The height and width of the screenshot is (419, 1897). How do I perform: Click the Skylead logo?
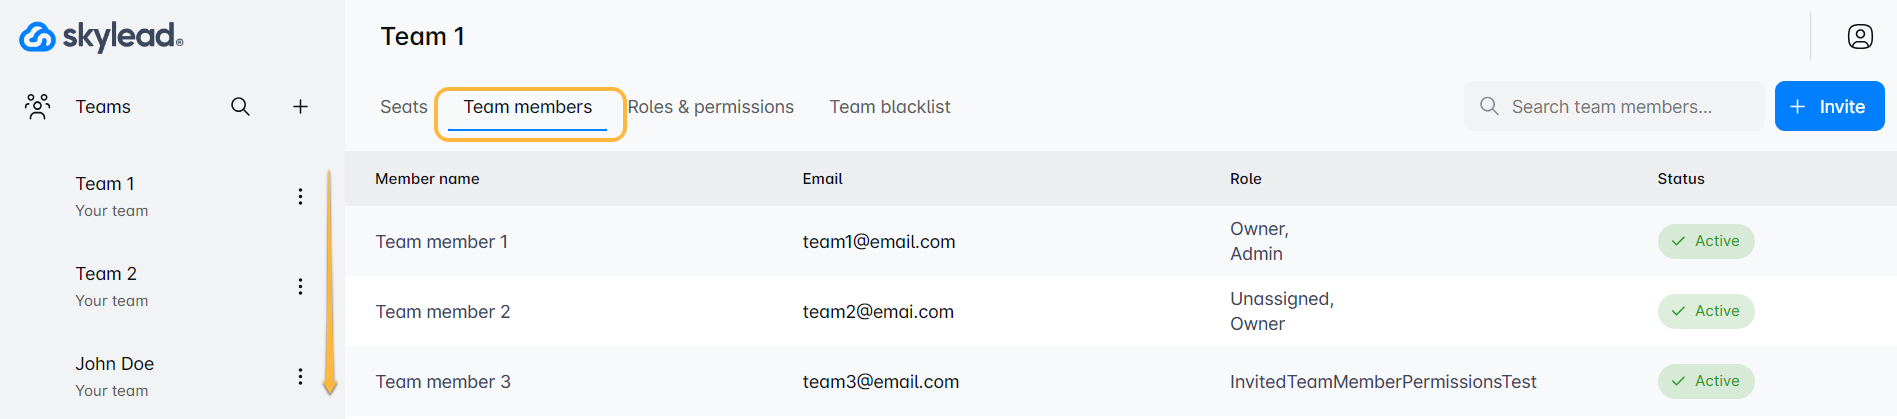click(101, 37)
